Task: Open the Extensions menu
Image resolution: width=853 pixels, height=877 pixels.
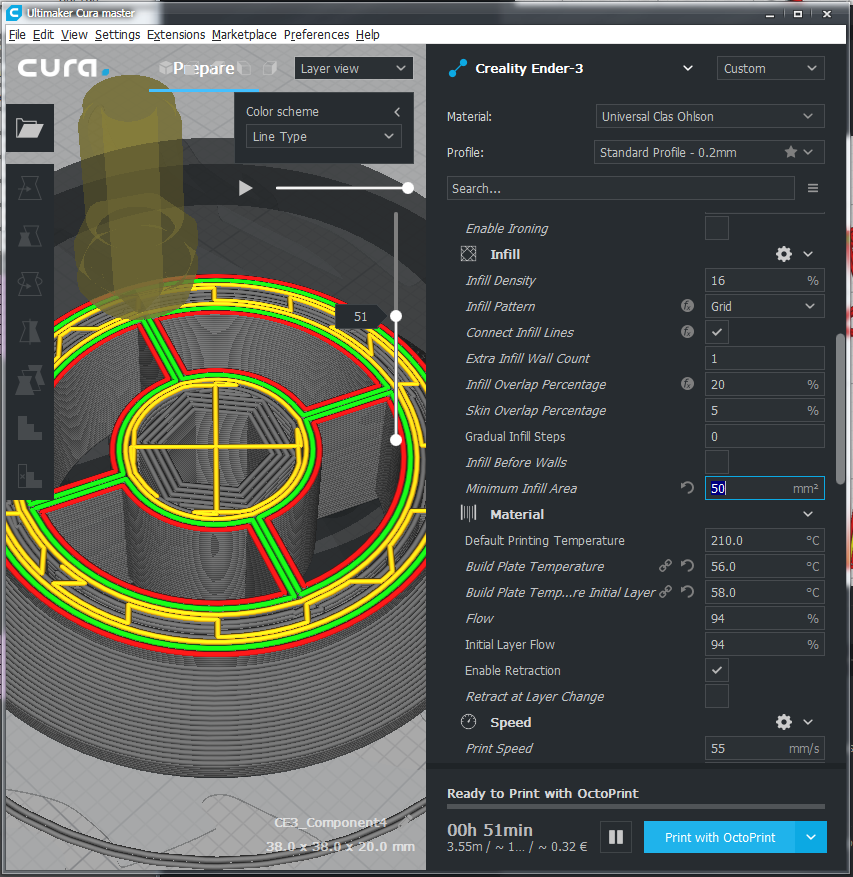Action: tap(176, 35)
